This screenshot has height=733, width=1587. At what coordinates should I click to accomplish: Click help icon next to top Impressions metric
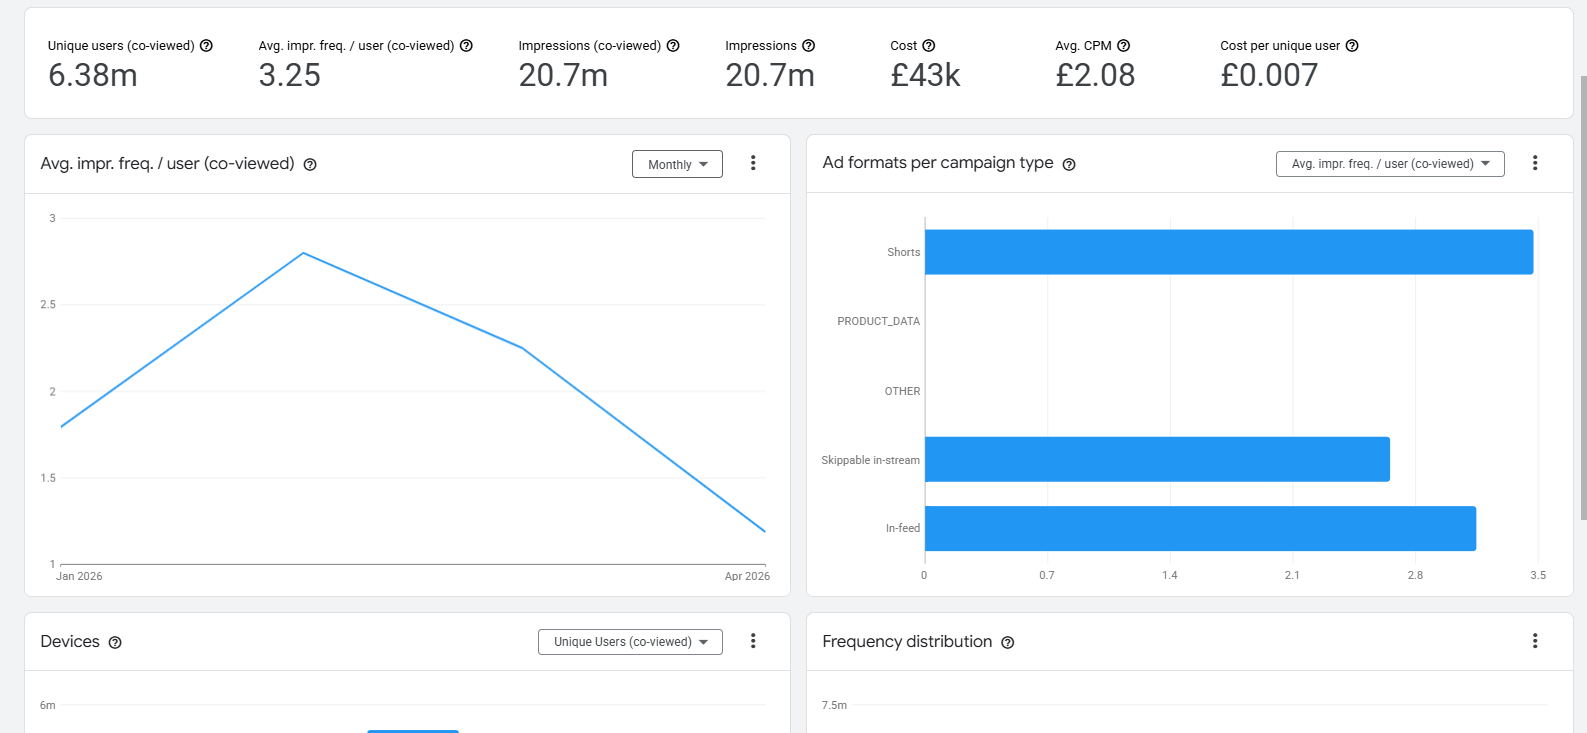click(x=809, y=46)
